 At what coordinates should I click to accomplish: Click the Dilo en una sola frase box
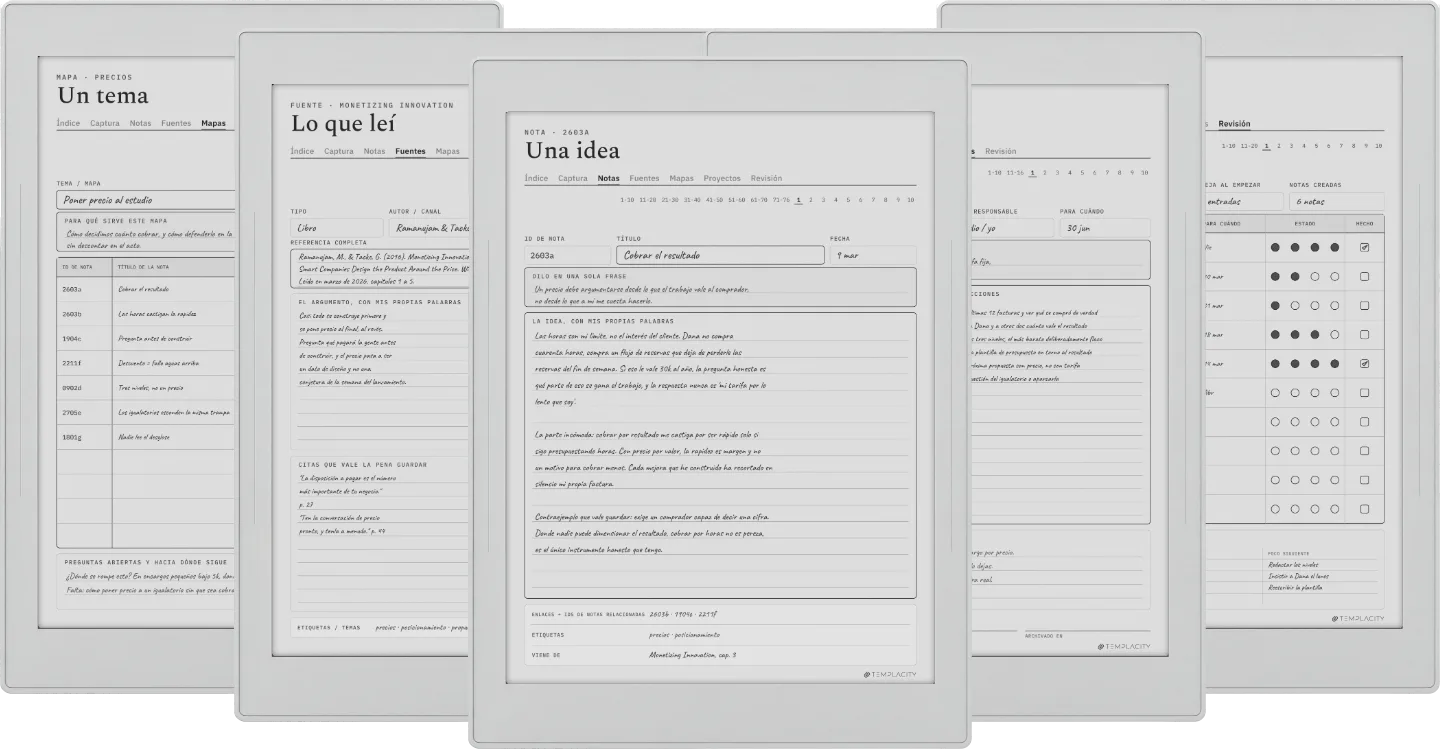point(720,286)
